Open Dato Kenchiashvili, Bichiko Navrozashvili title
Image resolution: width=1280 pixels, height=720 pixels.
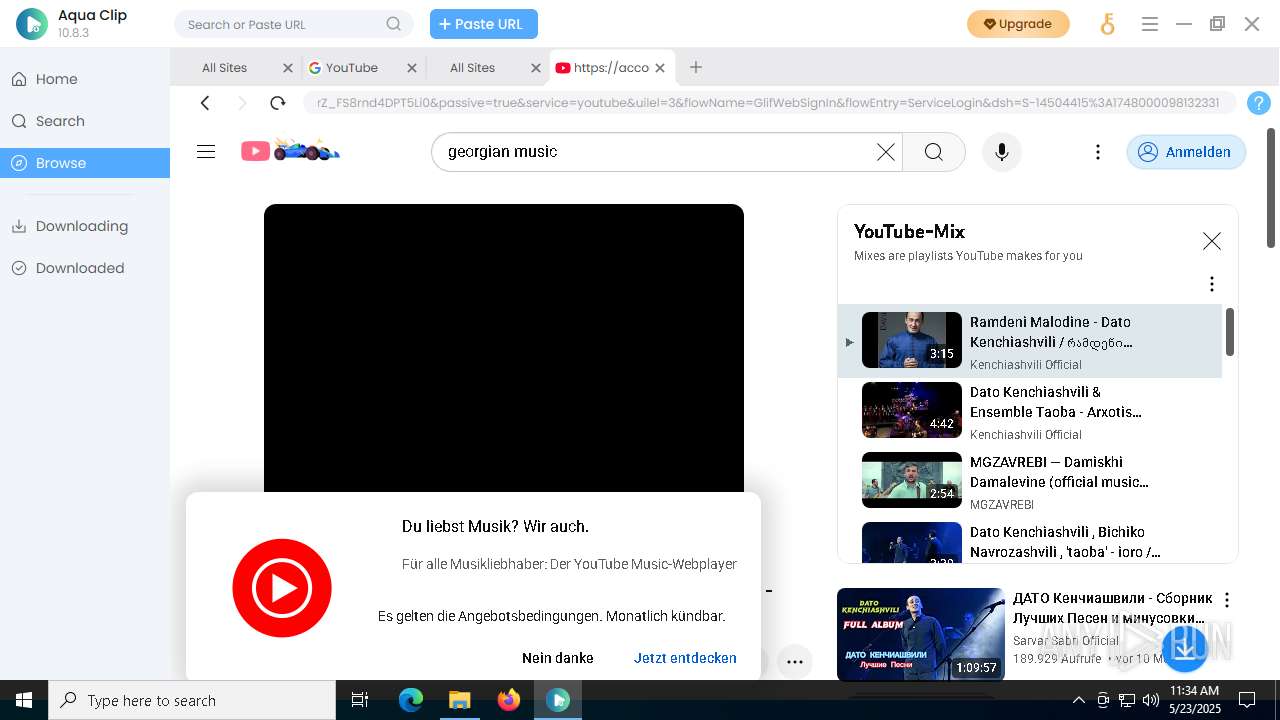tap(1066, 542)
